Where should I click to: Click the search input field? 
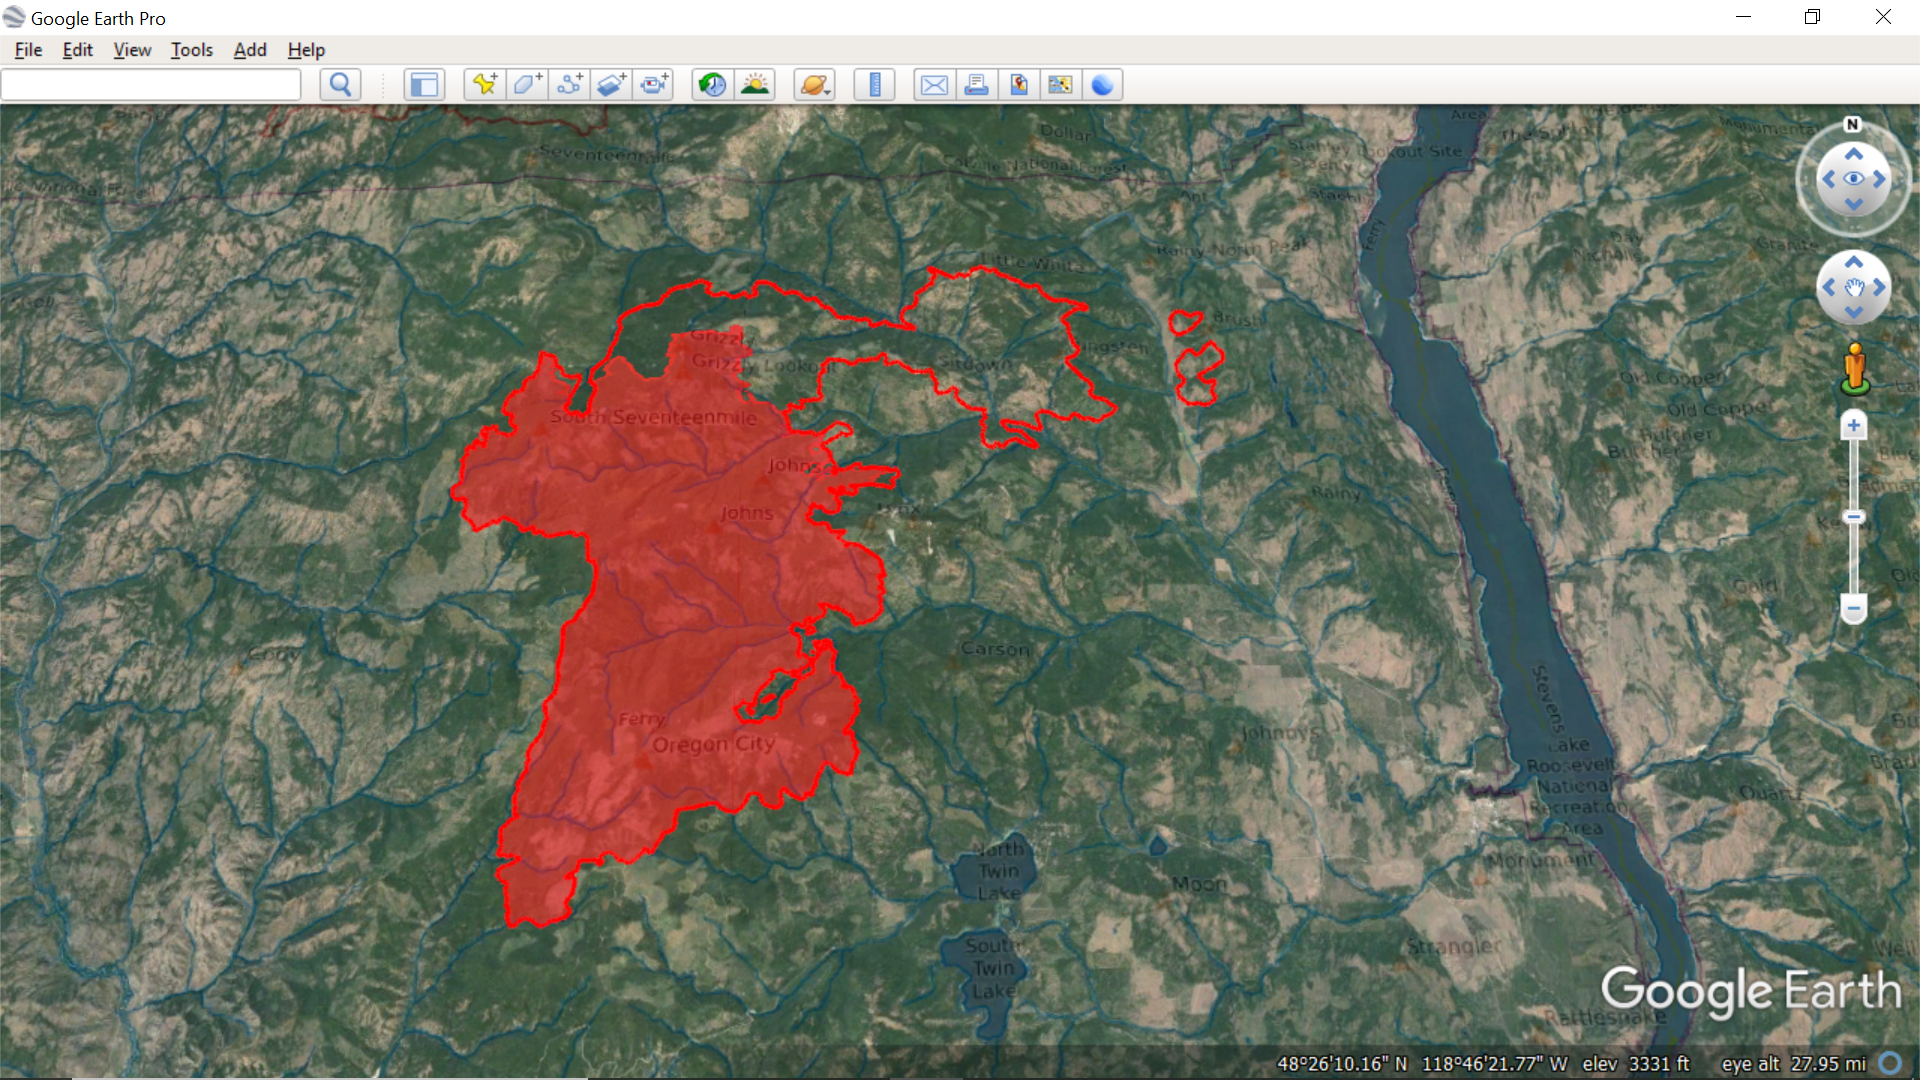point(151,85)
